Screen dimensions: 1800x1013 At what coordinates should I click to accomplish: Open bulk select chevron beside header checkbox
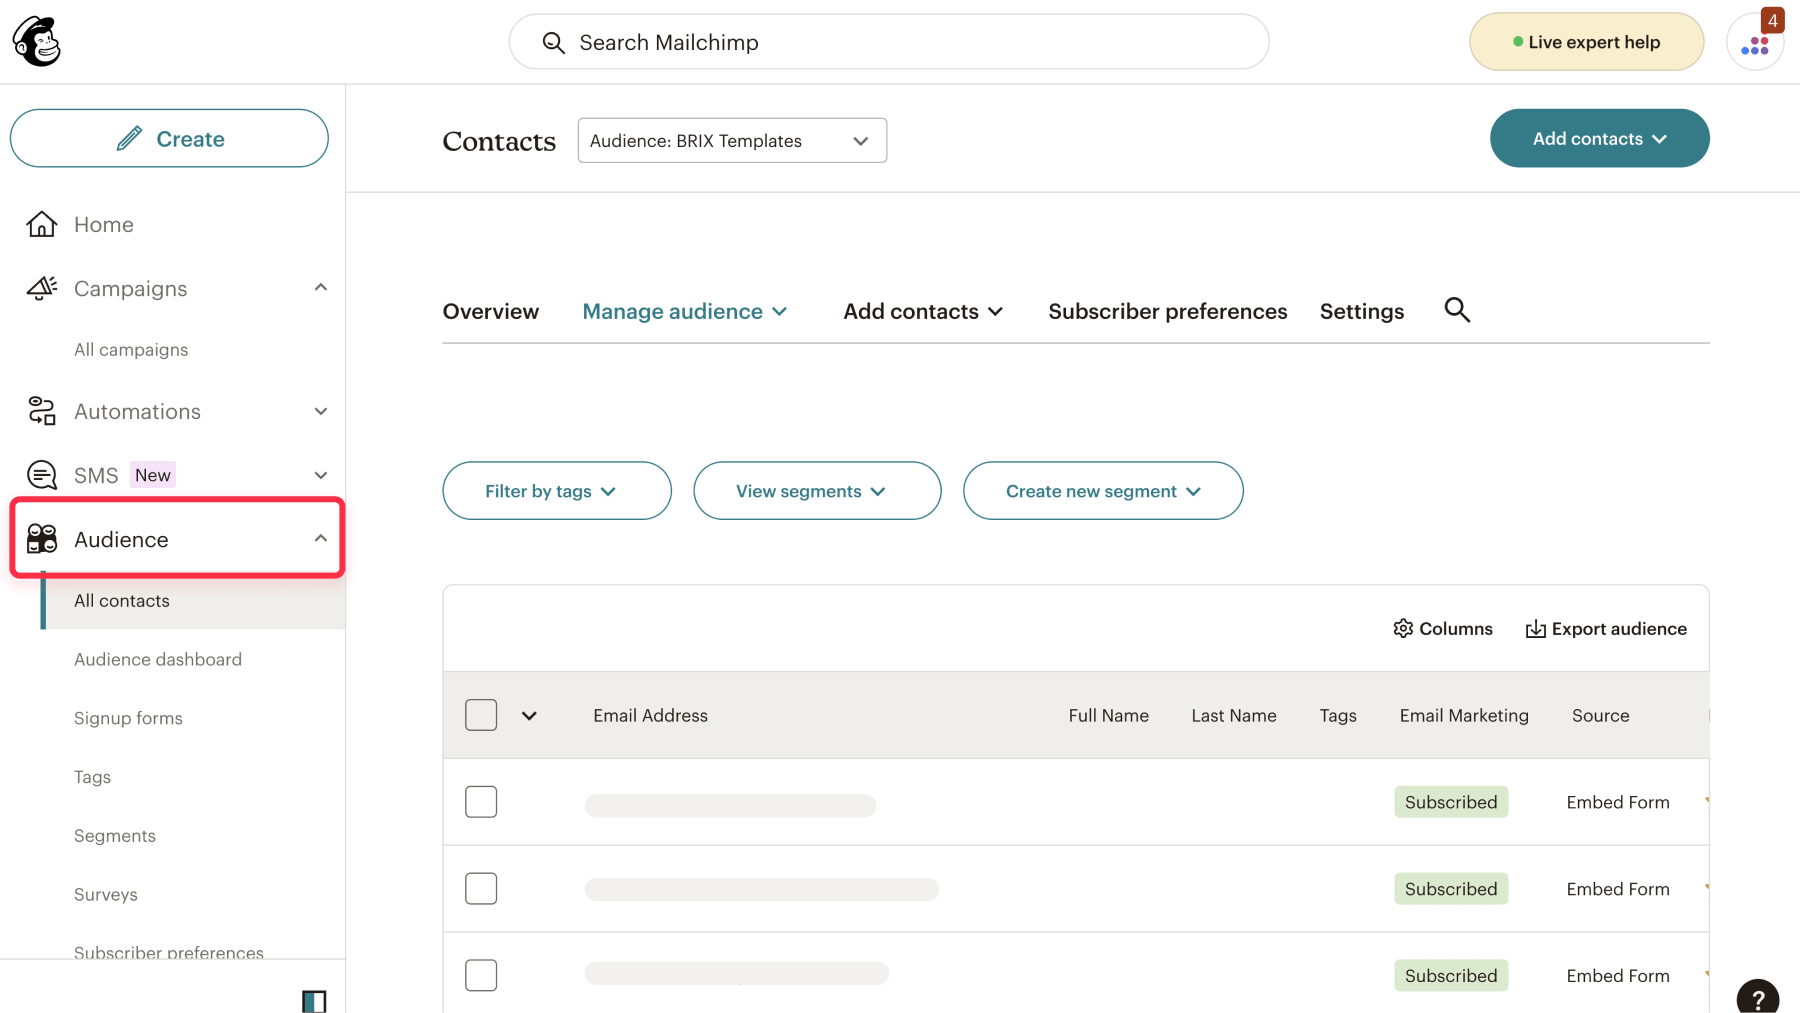coord(529,716)
